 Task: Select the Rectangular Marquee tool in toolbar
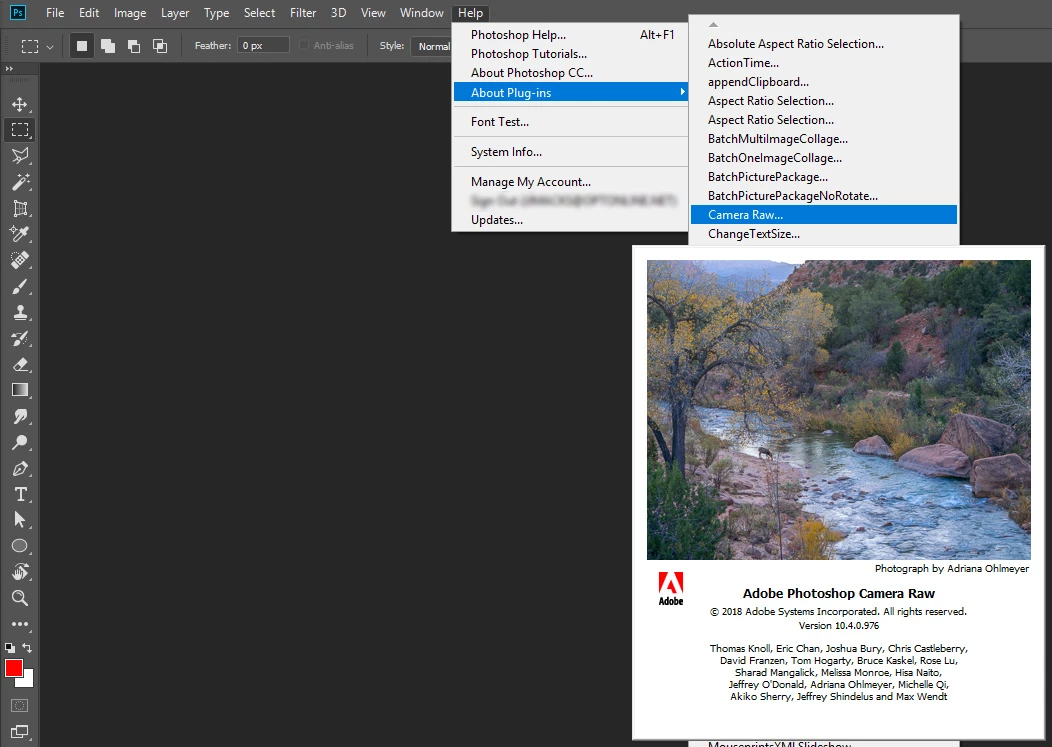coord(19,130)
